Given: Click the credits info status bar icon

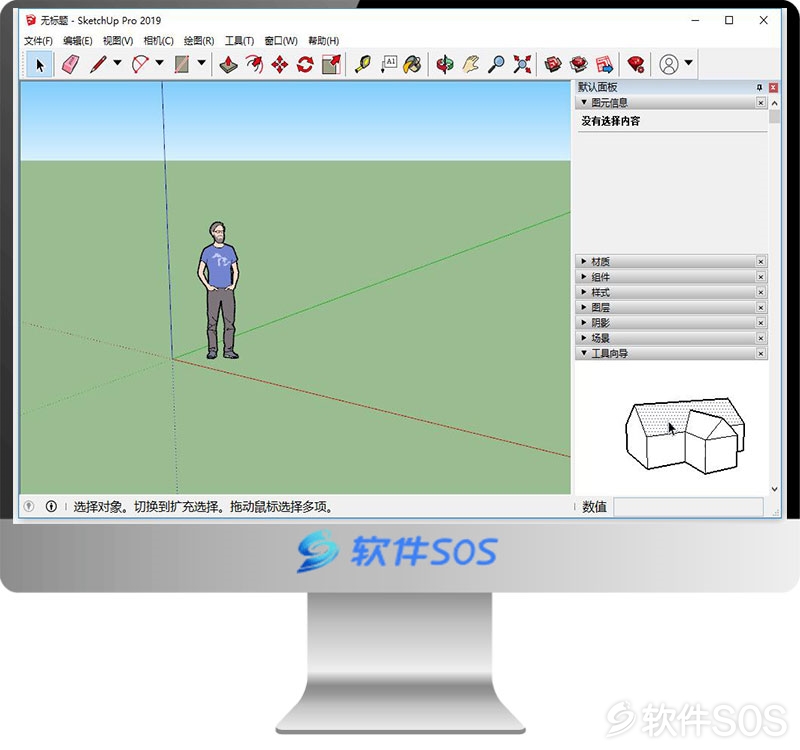Looking at the screenshot, I should [x=51, y=506].
